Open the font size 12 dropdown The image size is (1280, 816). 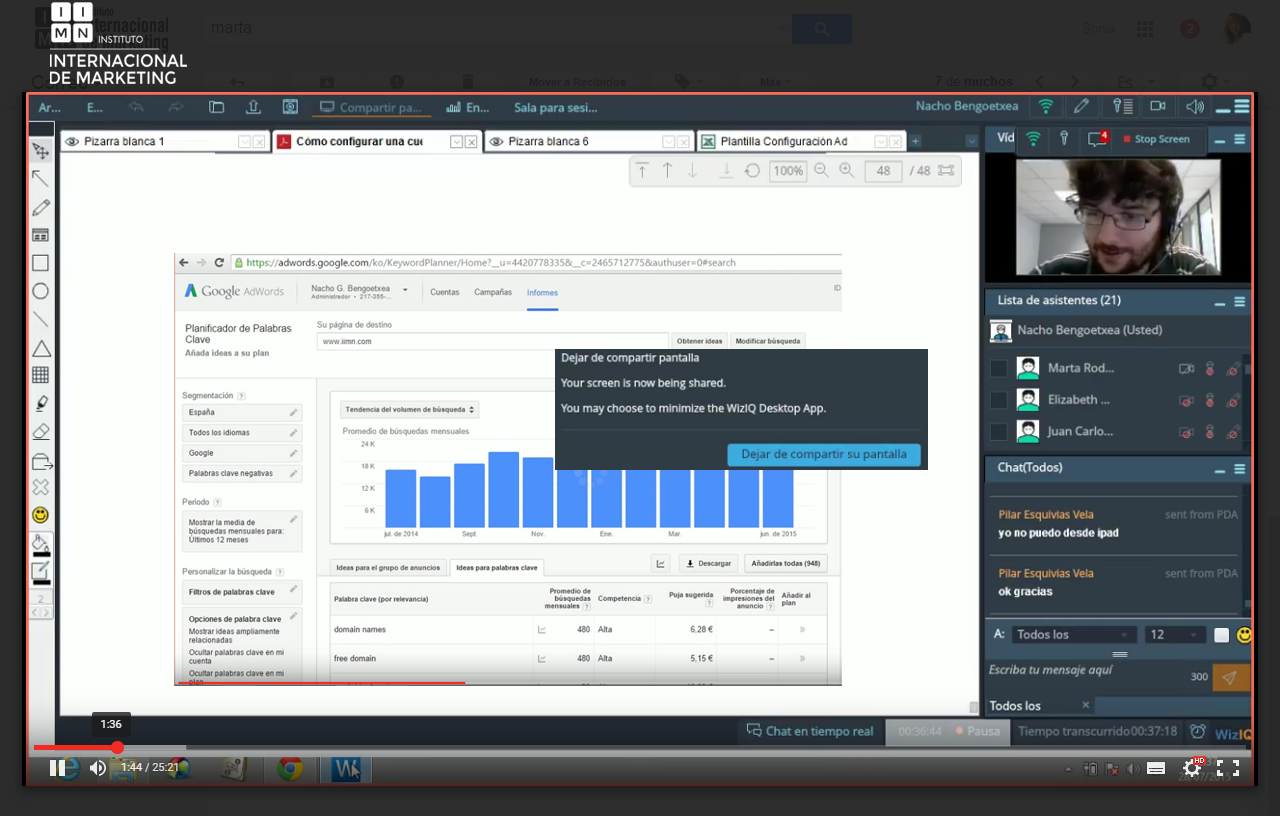coord(1176,635)
